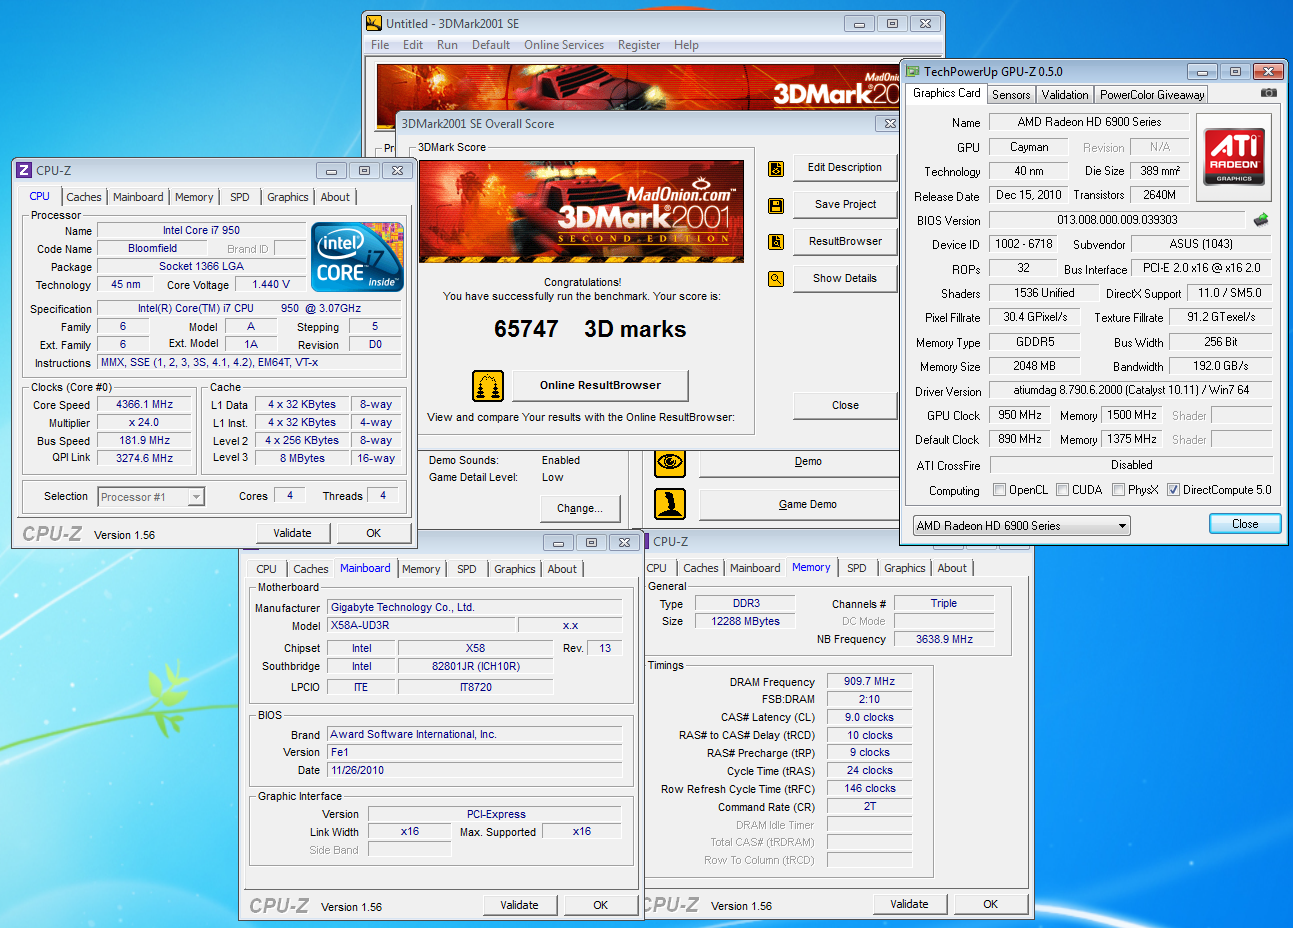The width and height of the screenshot is (1293, 928).
Task: Click the GPU-Z screenshot camera icon
Action: click(x=1268, y=93)
